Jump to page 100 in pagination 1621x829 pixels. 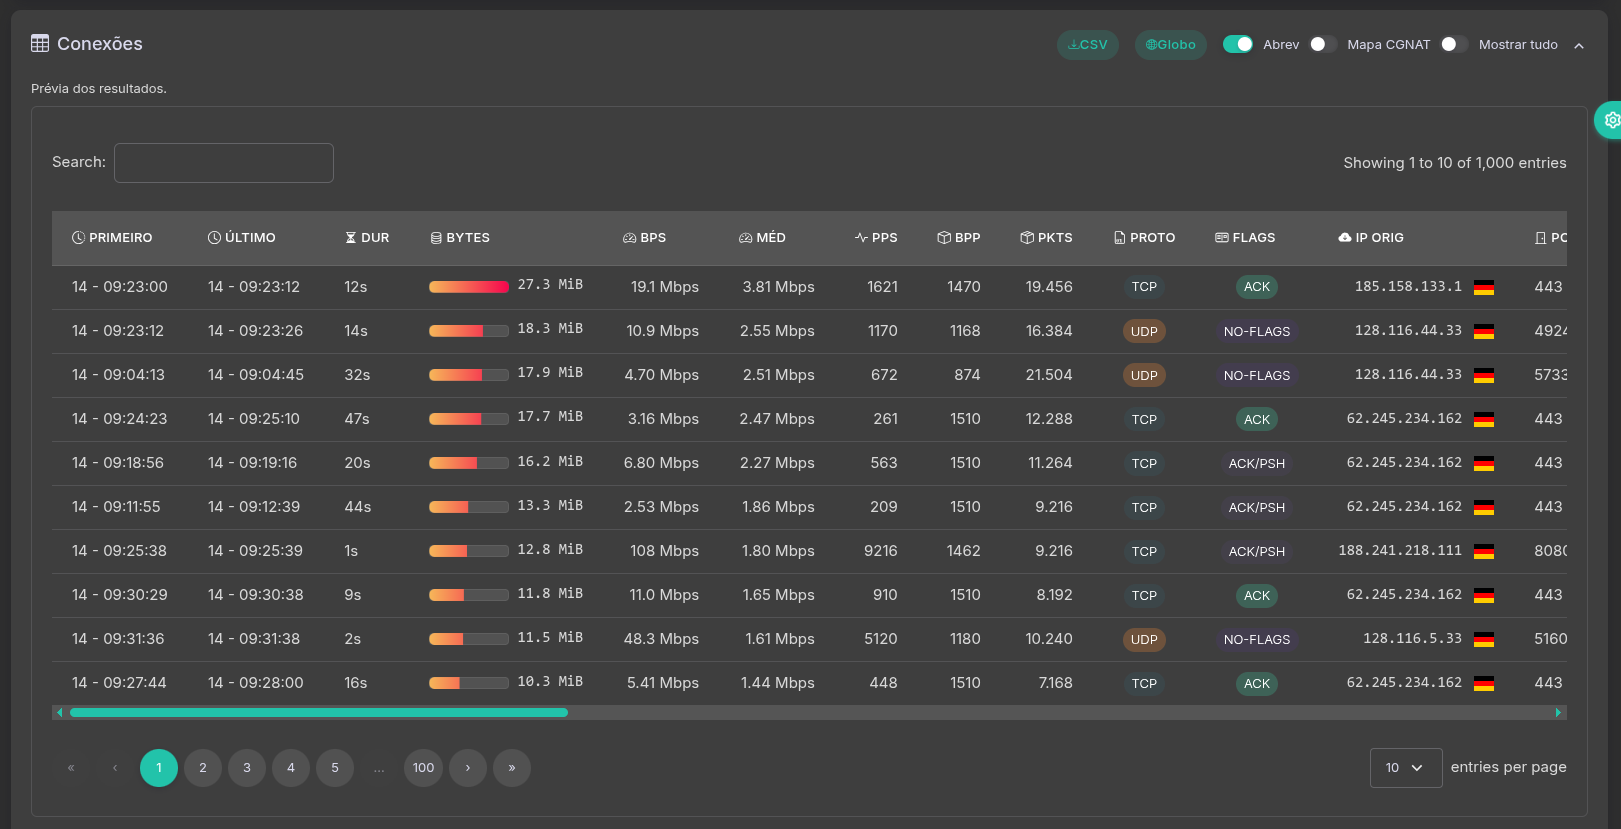tap(424, 768)
